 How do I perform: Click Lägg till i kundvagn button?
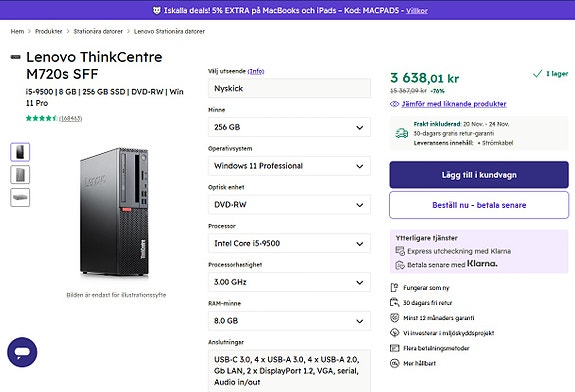(479, 175)
